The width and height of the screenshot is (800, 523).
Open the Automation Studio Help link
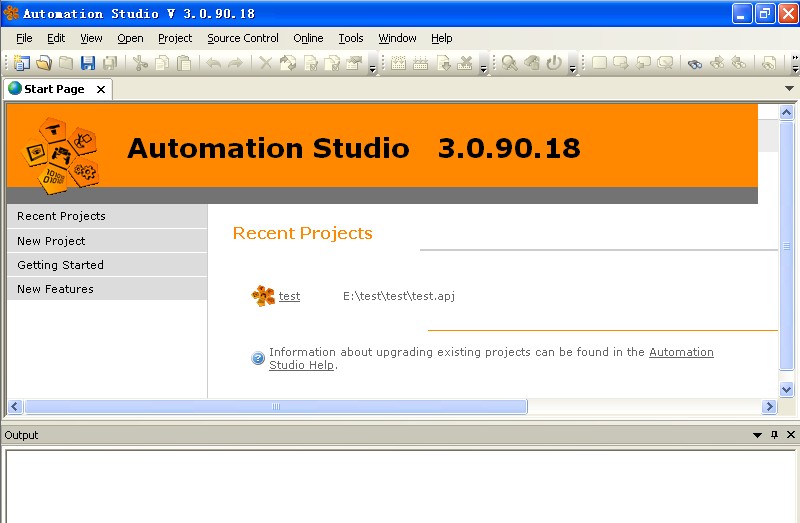681,352
